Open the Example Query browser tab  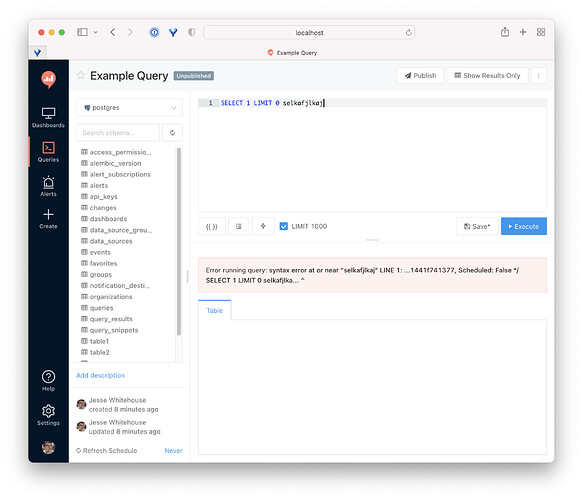(292, 53)
